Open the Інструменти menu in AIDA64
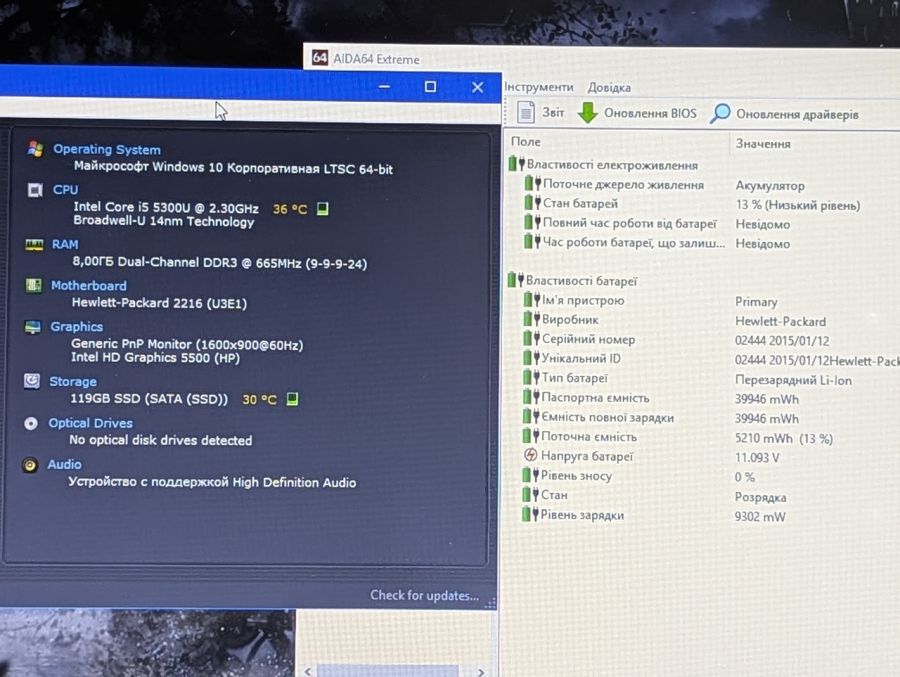This screenshot has height=677, width=900. (538, 87)
